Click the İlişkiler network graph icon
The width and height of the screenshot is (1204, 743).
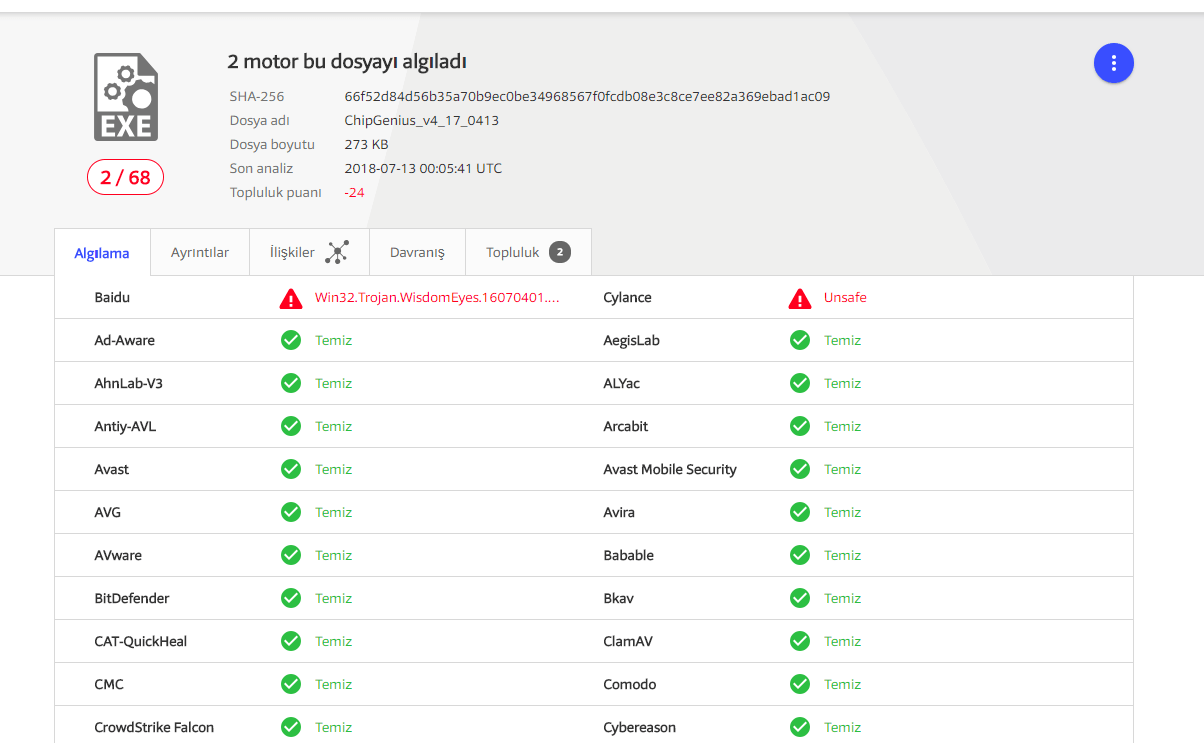click(337, 252)
